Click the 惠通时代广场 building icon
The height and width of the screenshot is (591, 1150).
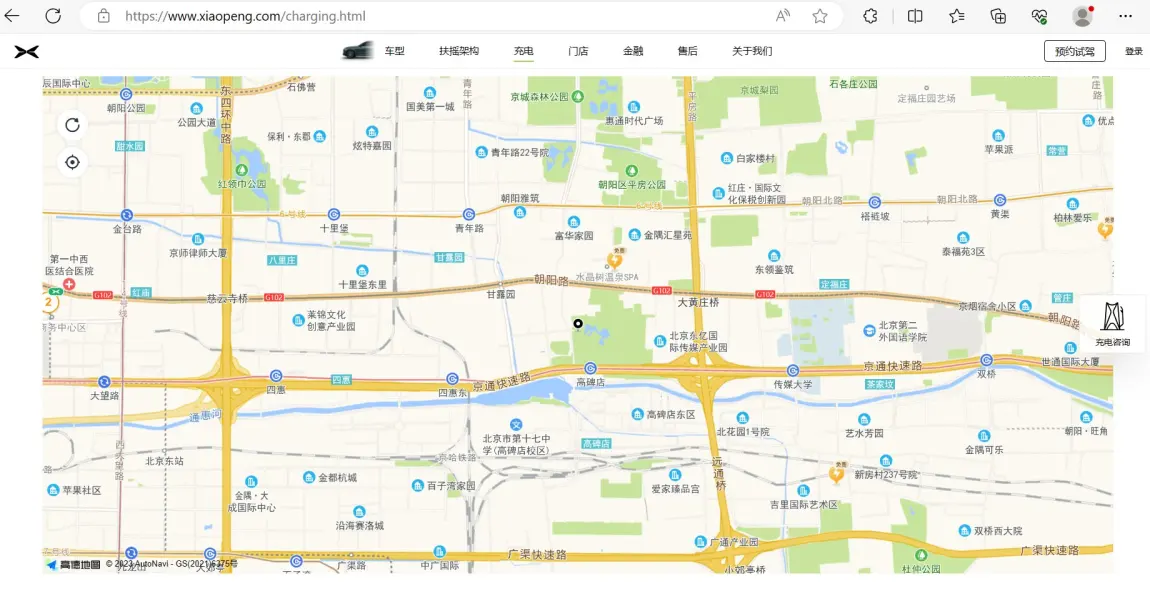click(634, 107)
